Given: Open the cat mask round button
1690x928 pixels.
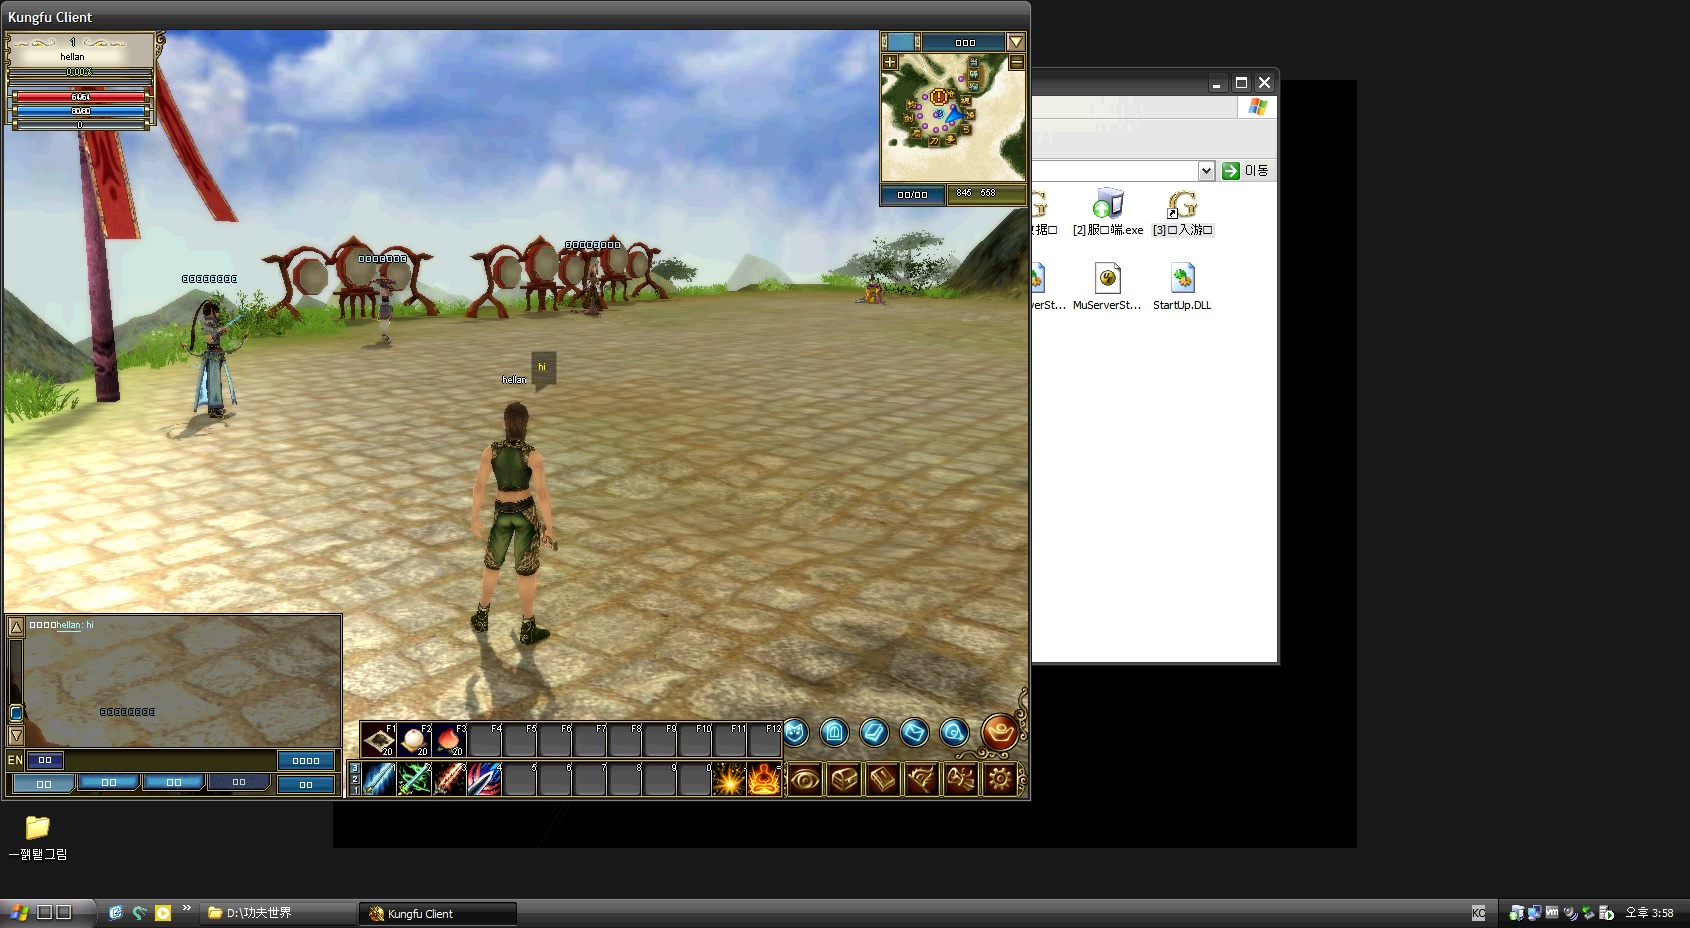Looking at the screenshot, I should [x=795, y=733].
